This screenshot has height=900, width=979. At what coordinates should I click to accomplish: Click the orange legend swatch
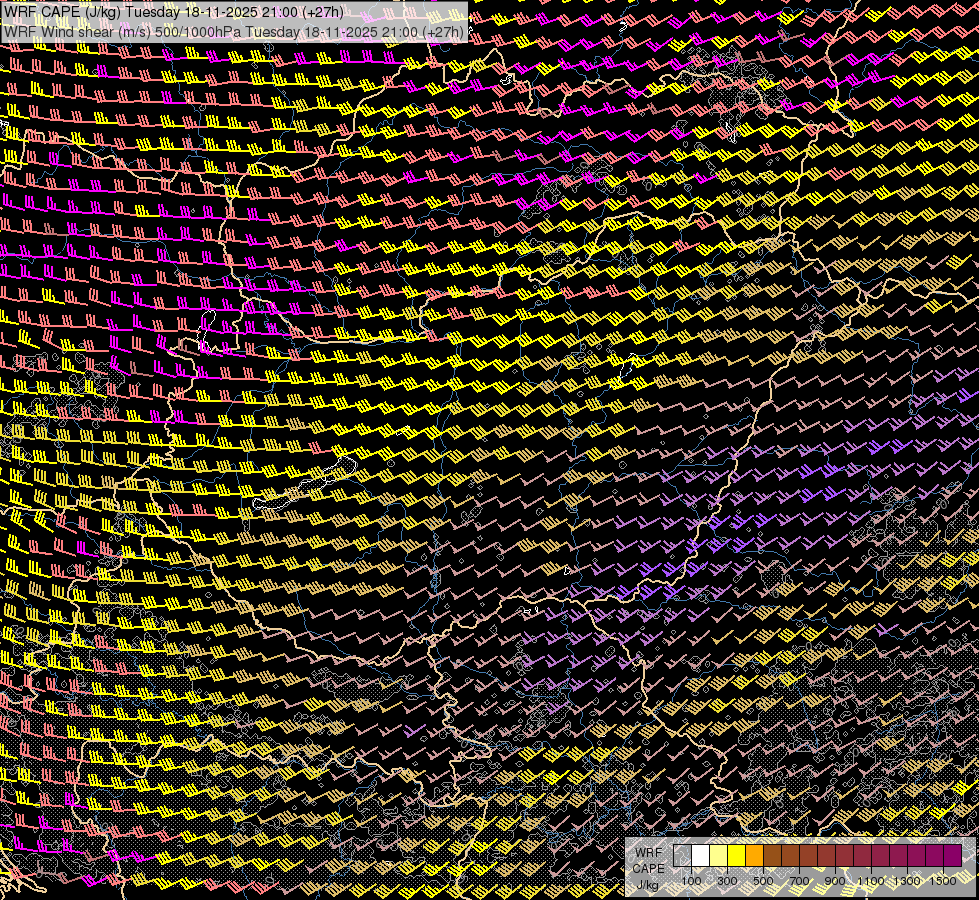[x=754, y=855]
